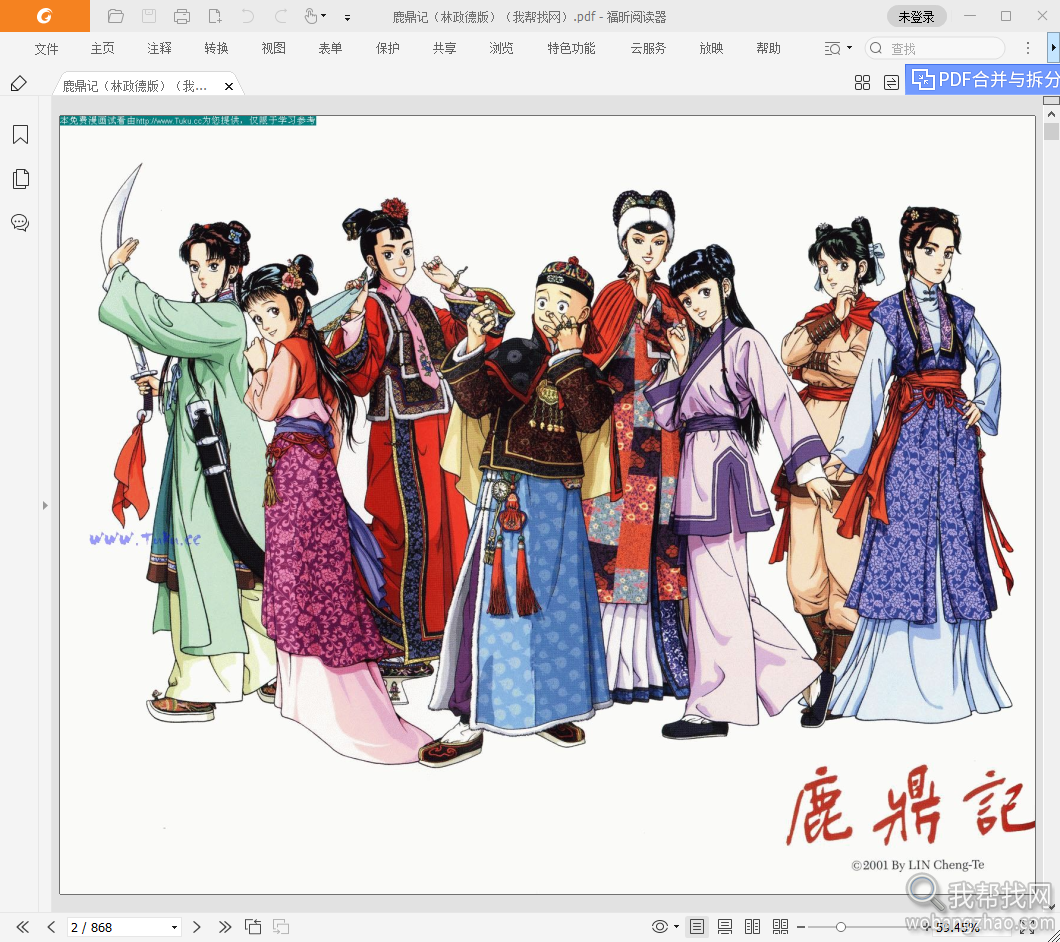Open the Bookmarks panel
The height and width of the screenshot is (942, 1060).
point(20,135)
